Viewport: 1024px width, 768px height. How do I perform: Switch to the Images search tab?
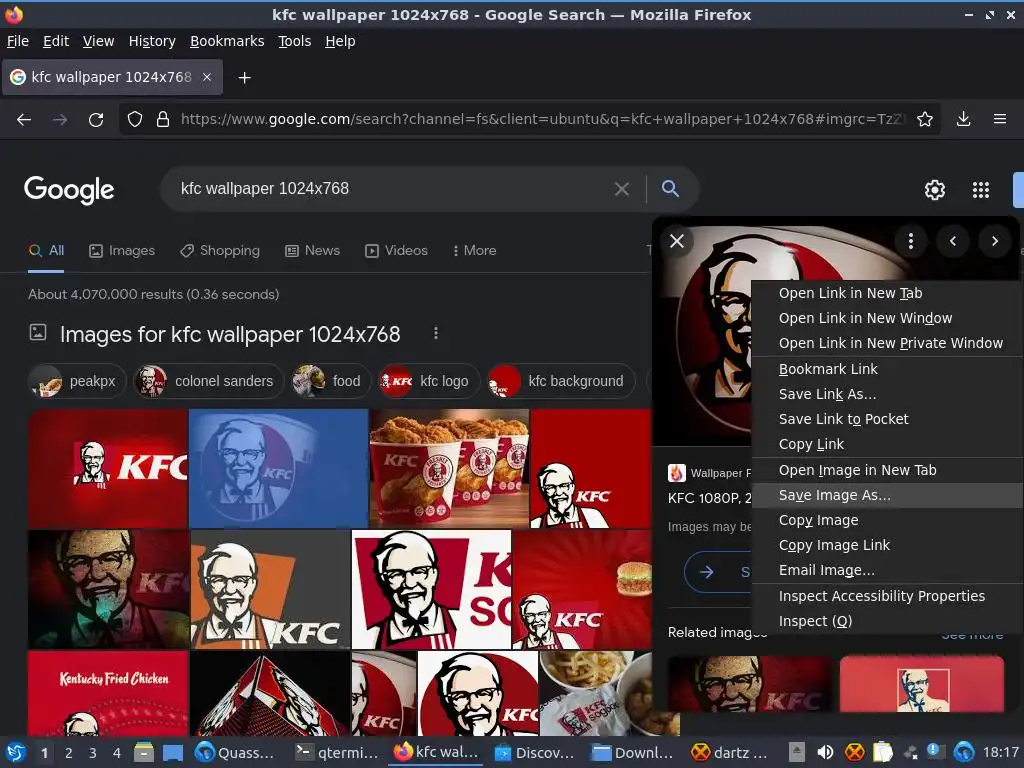click(x=122, y=251)
